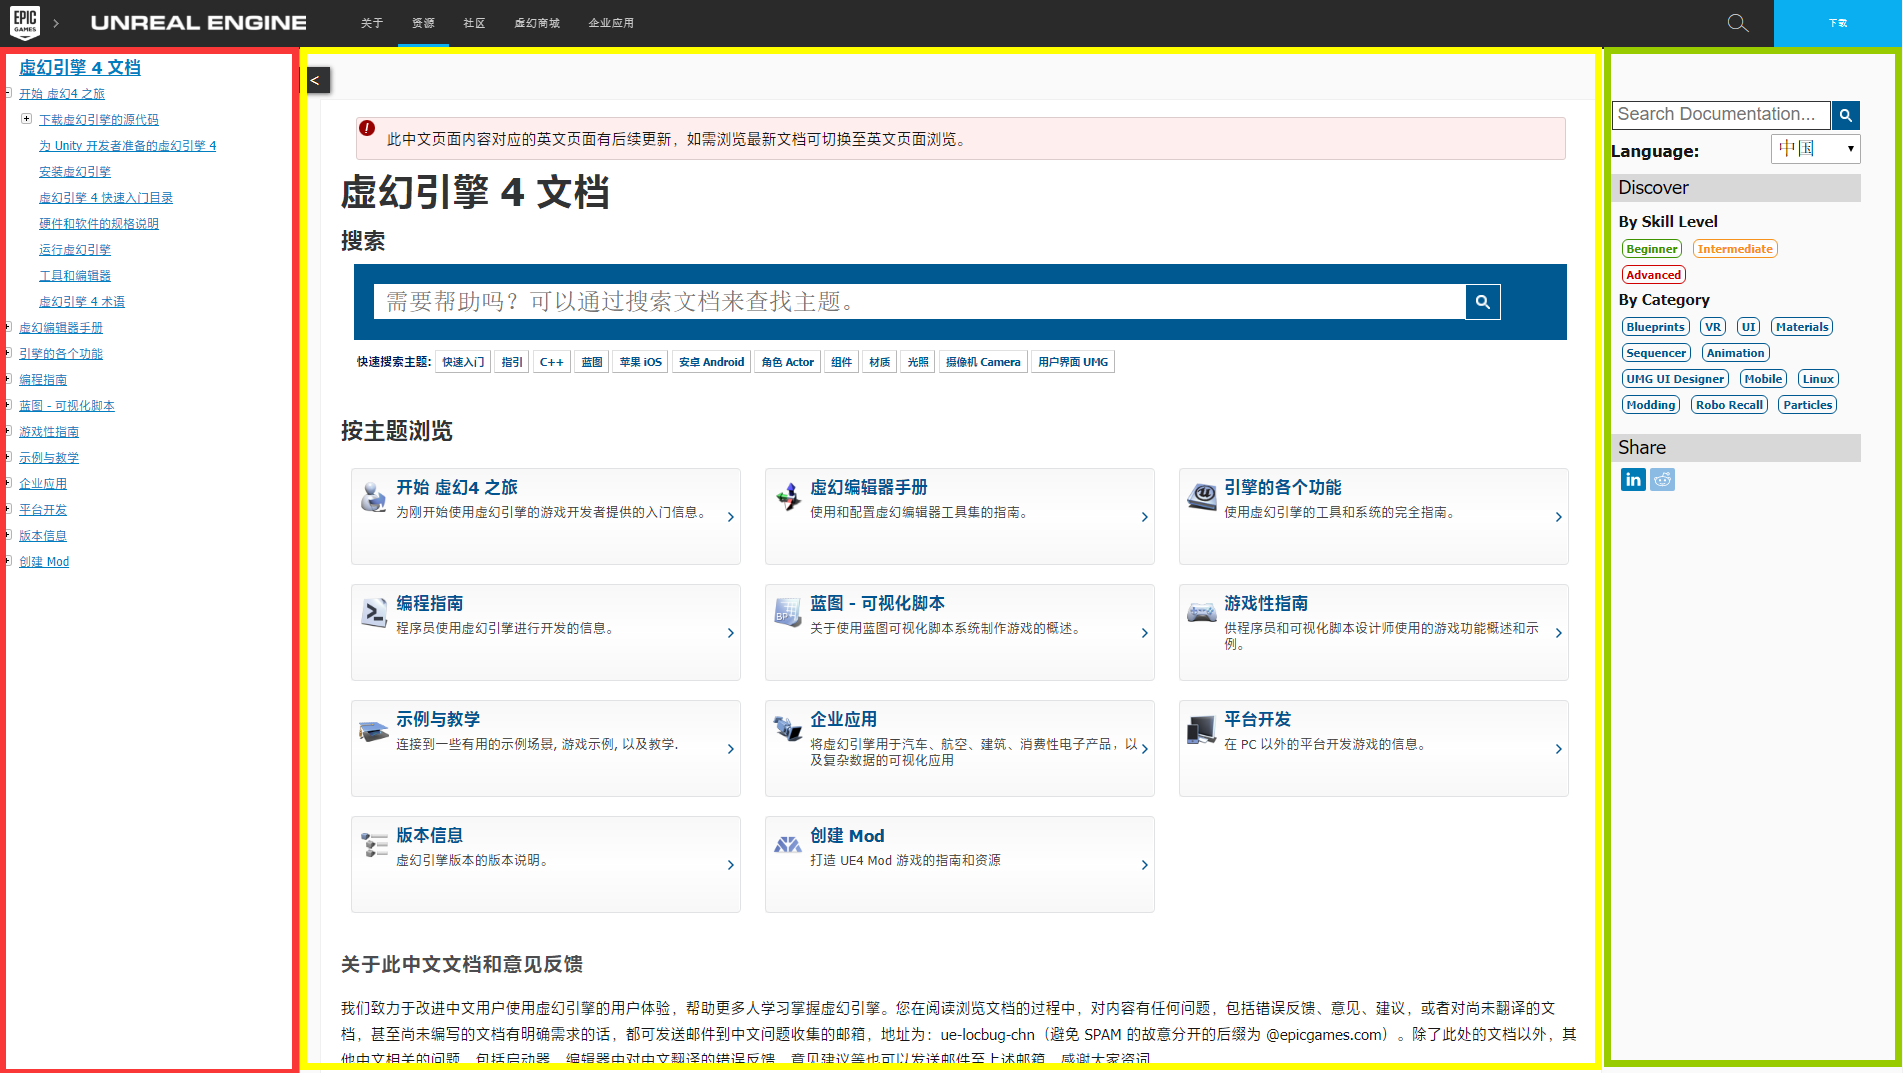This screenshot has height=1073, width=1903.
Task: Expand the 蓝图 - 可视化脚本 tree node
Action: [8, 405]
